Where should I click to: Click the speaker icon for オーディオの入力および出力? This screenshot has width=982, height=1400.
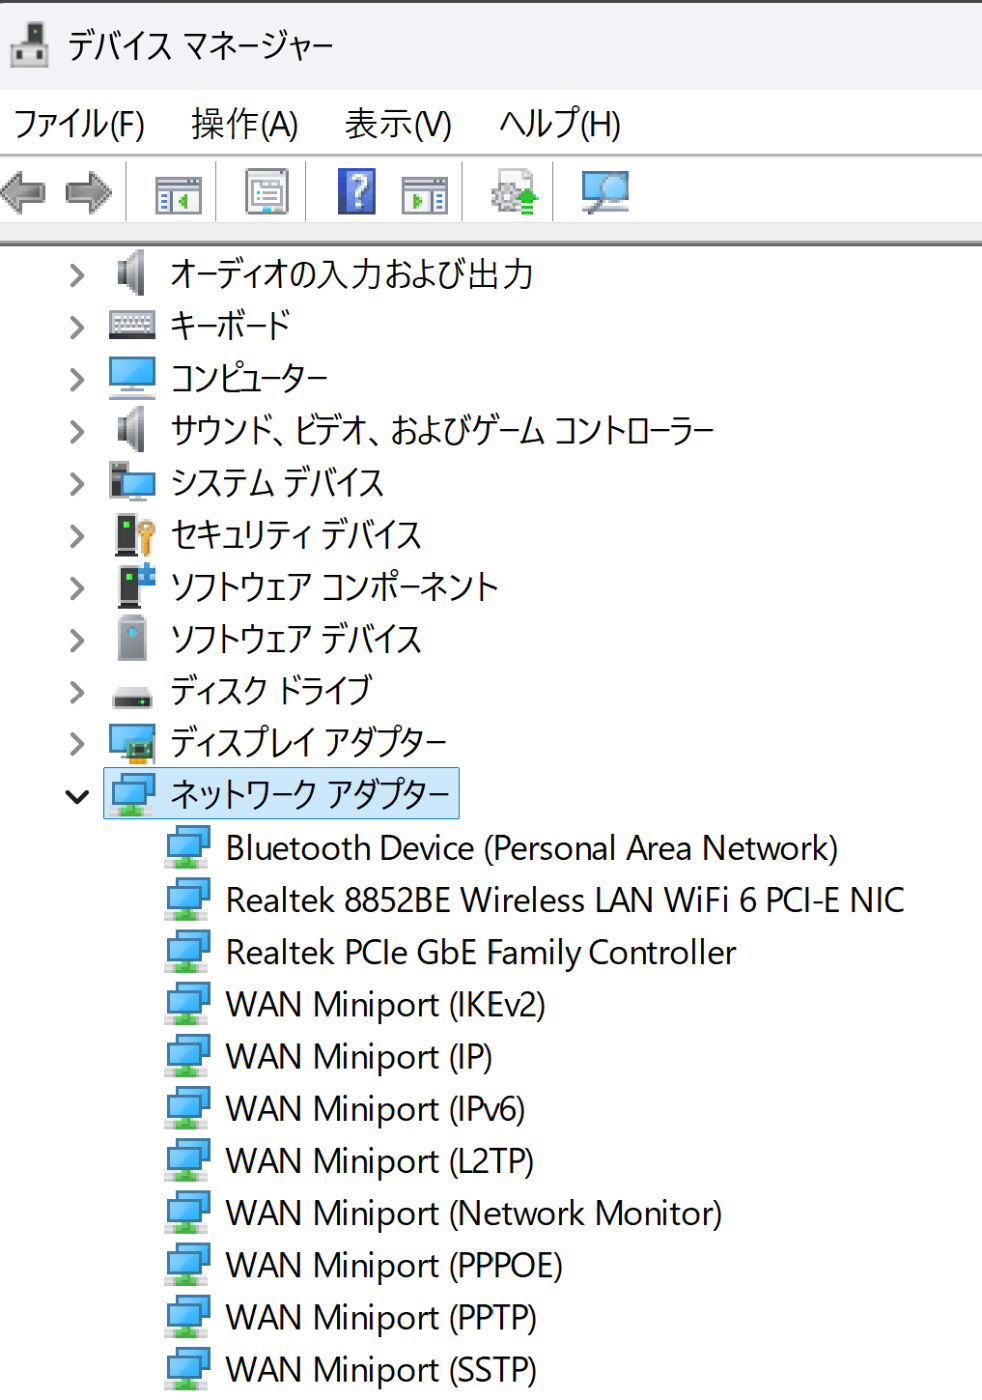click(132, 273)
